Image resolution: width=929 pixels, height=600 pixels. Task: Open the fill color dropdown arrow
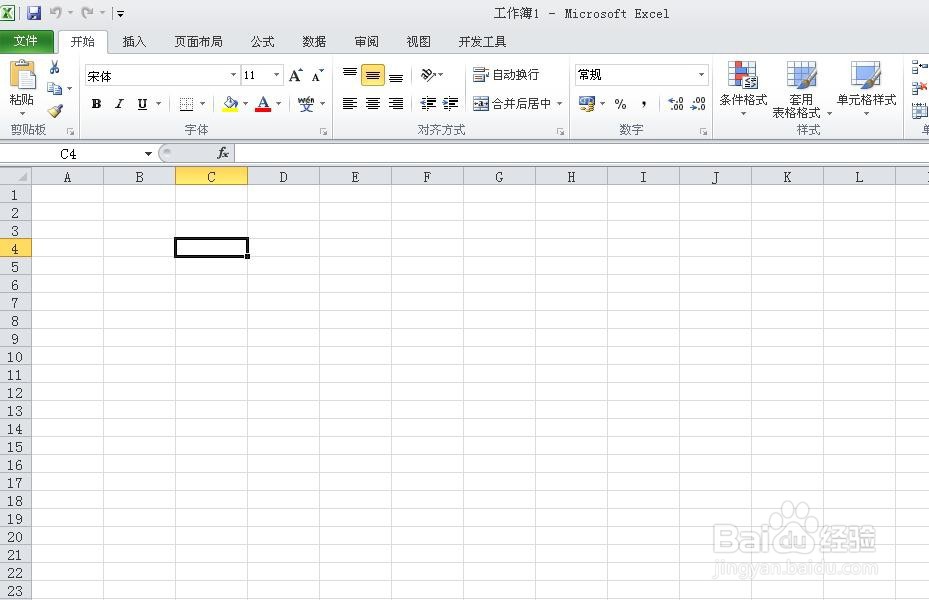(245, 104)
